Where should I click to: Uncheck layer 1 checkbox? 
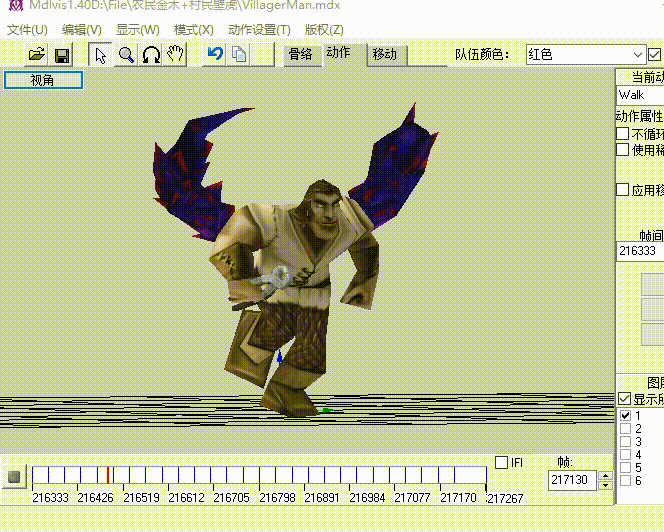click(x=625, y=416)
